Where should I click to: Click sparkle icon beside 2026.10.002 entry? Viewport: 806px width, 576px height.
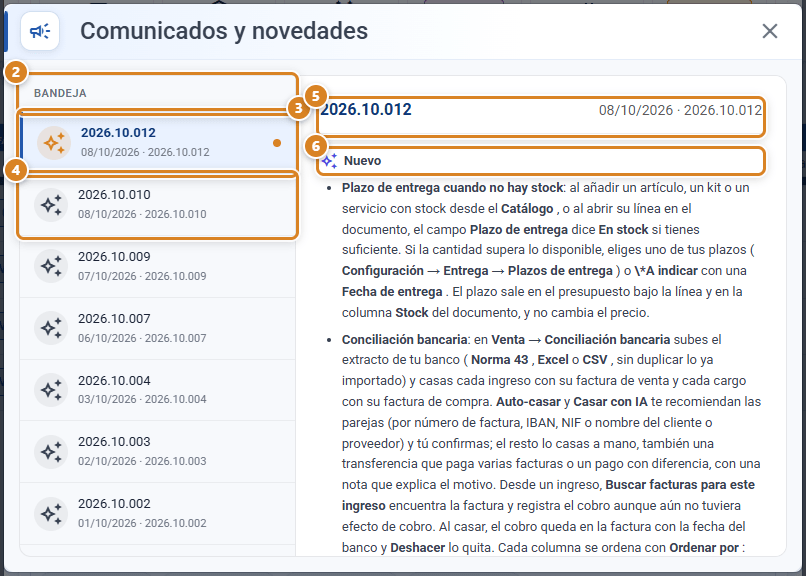tap(51, 514)
